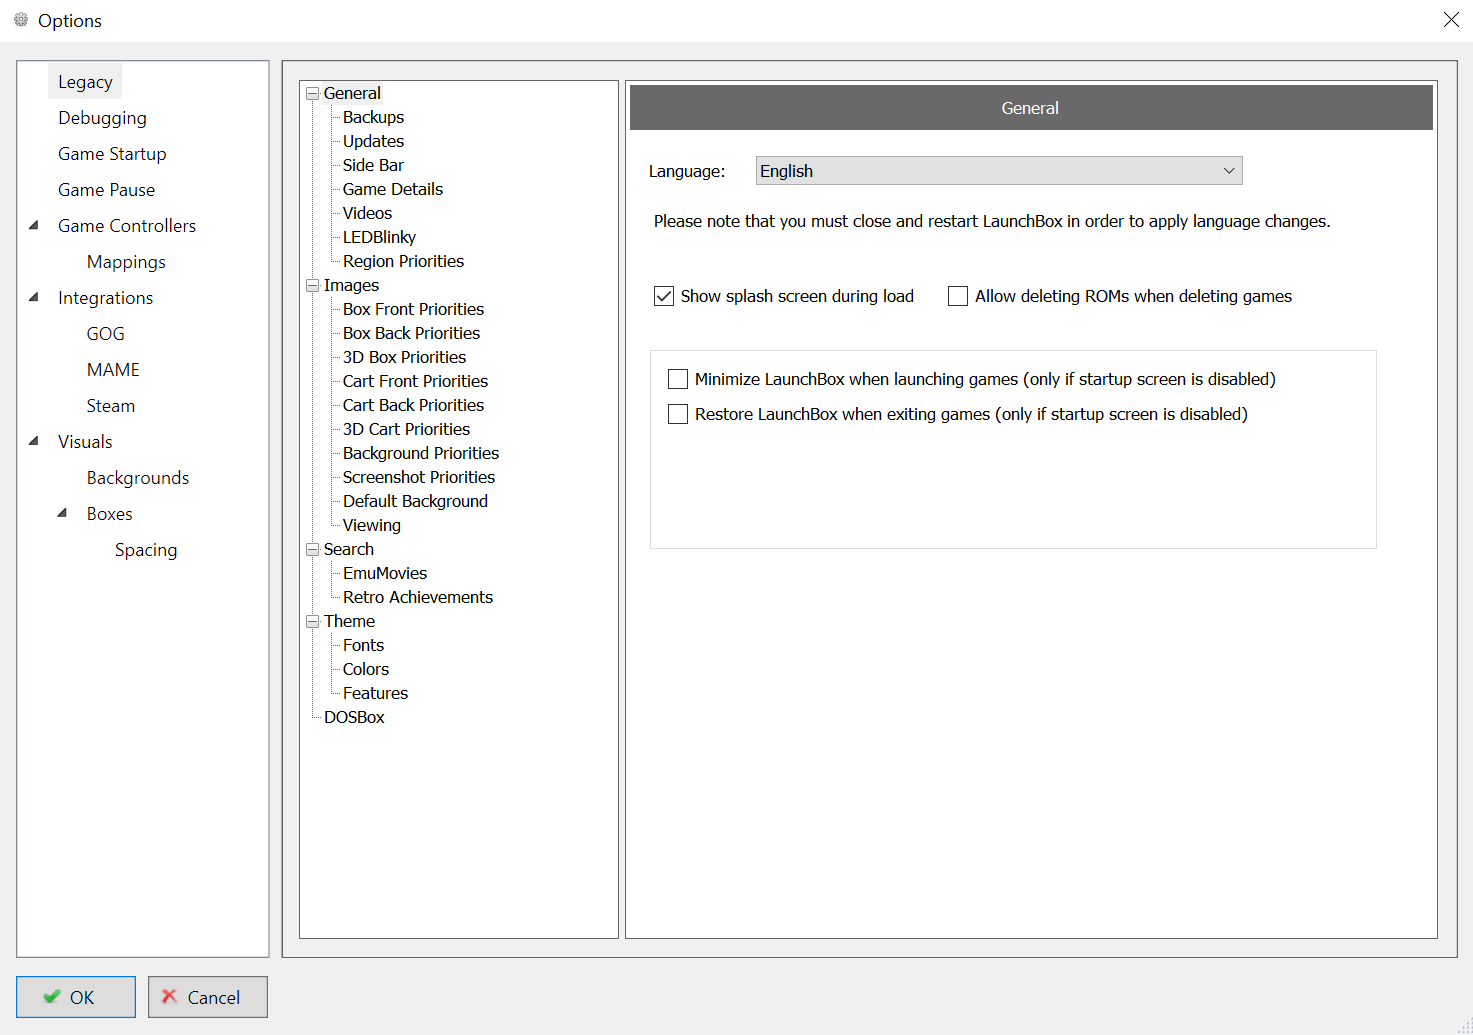Select Region Priorities in the tree

pyautogui.click(x=403, y=261)
